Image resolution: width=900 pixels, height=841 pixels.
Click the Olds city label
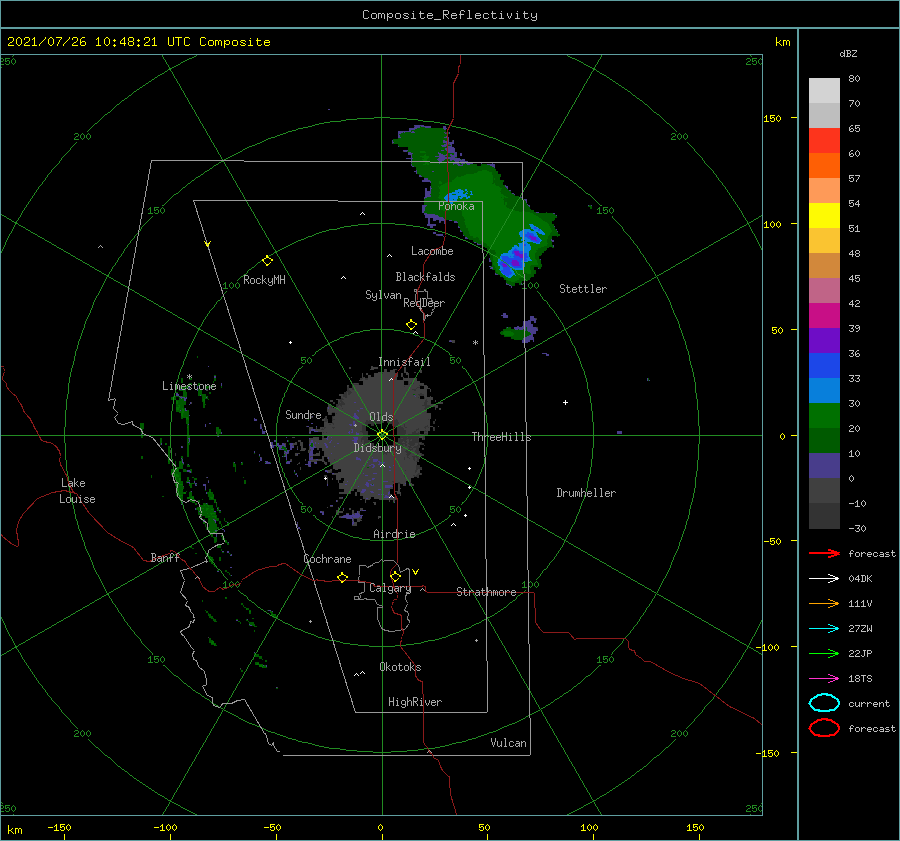point(381,417)
